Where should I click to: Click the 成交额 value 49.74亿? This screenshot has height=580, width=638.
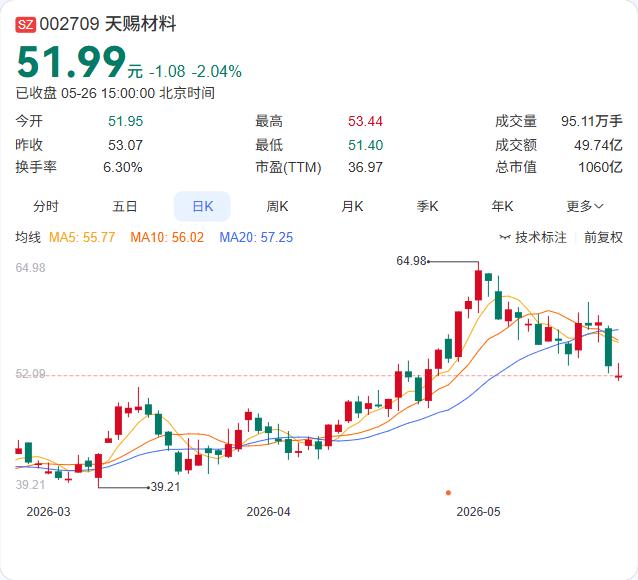(598, 145)
